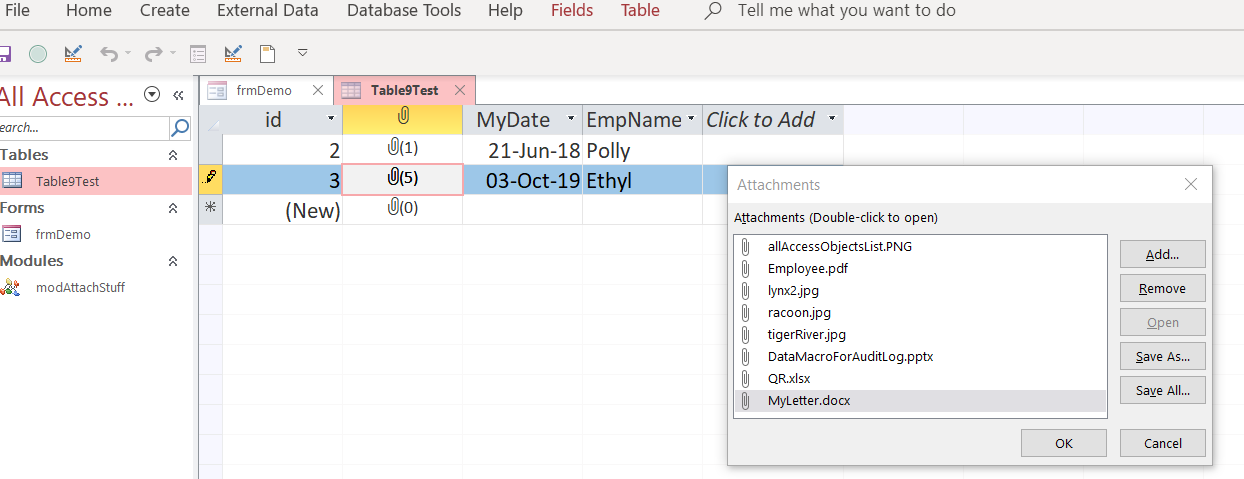The width and height of the screenshot is (1244, 479).
Task: Click the blank document icon in toolbar
Action: click(267, 53)
